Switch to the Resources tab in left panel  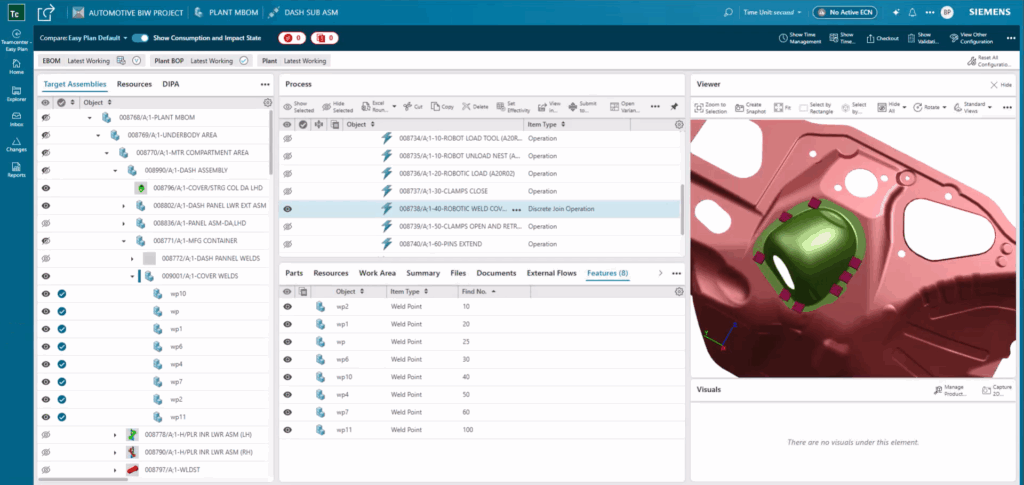(134, 84)
